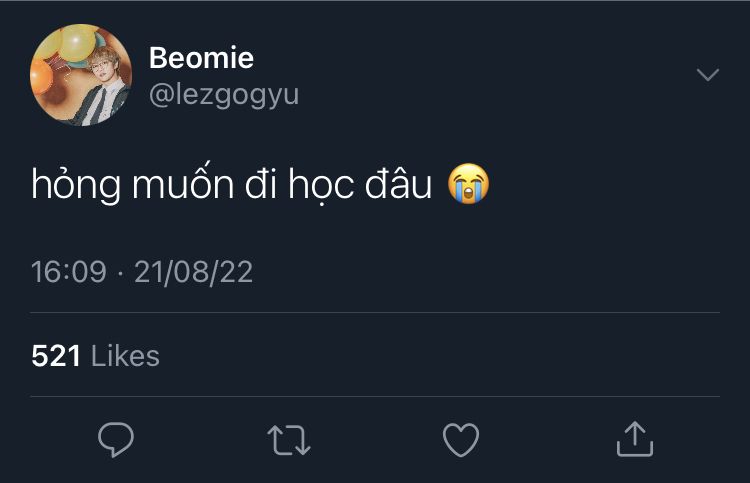Viewport: 750px width, 483px height.
Task: Click the yellow balloon in the avatar
Action: [76, 42]
